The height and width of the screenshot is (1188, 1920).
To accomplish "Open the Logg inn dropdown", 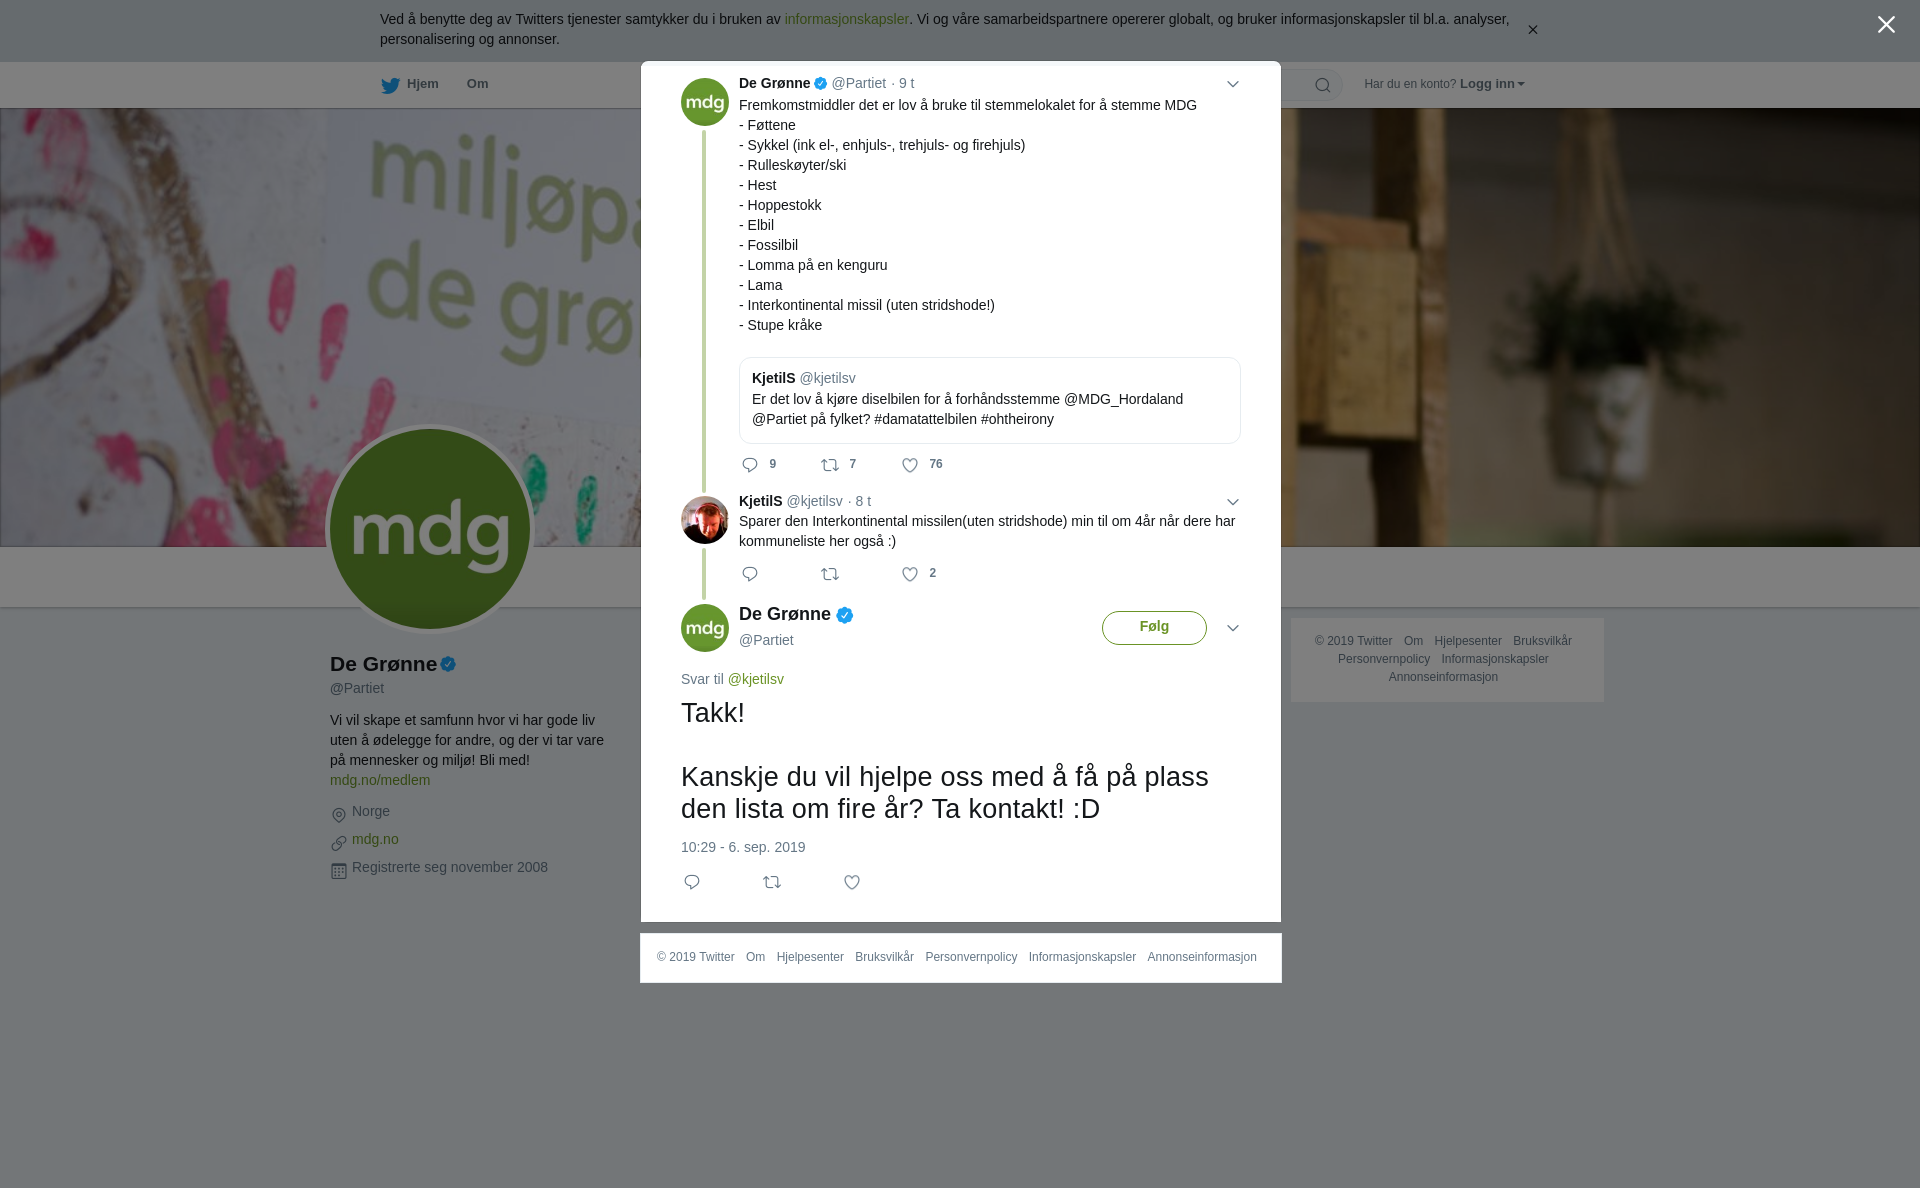I will pos(1492,84).
